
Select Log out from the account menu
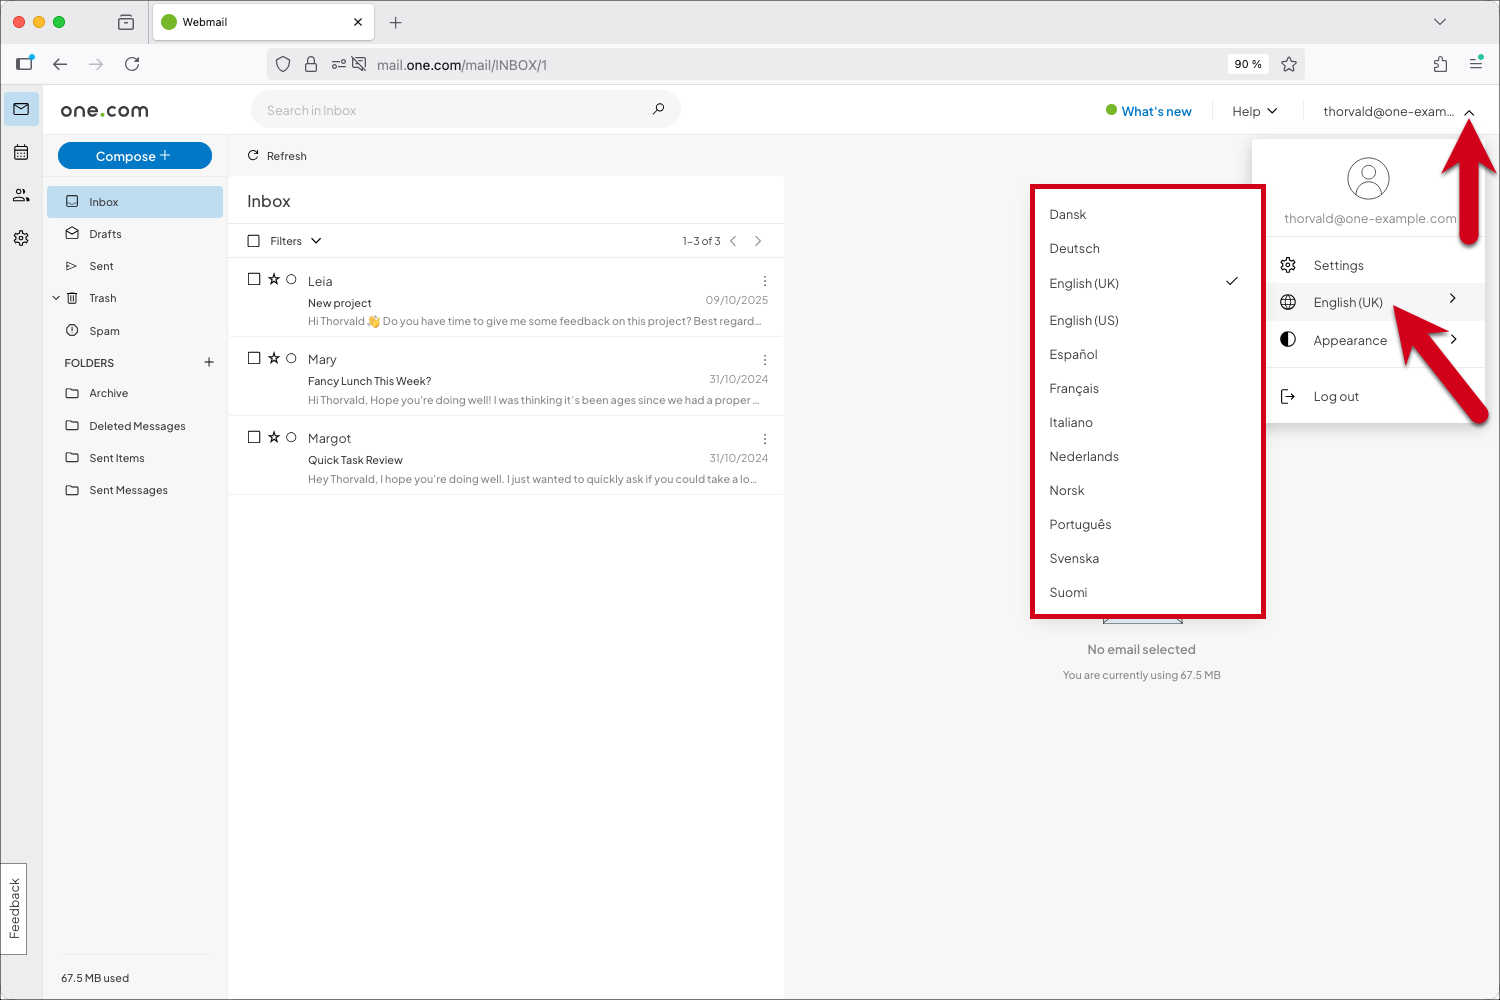(1335, 396)
